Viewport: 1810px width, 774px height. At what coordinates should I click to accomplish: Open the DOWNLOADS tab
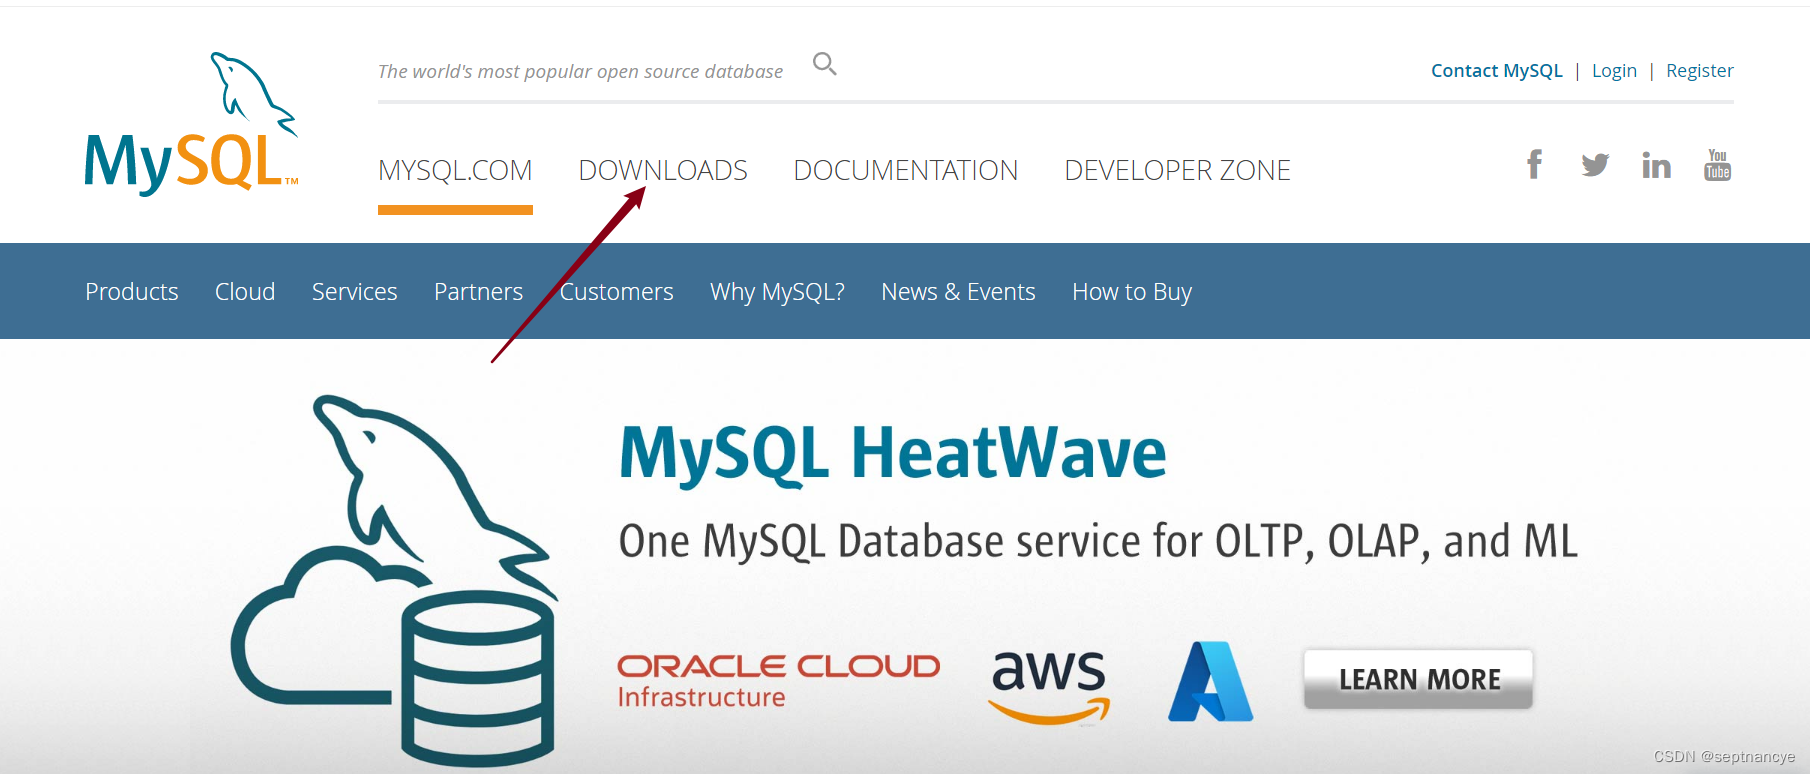[x=663, y=170]
